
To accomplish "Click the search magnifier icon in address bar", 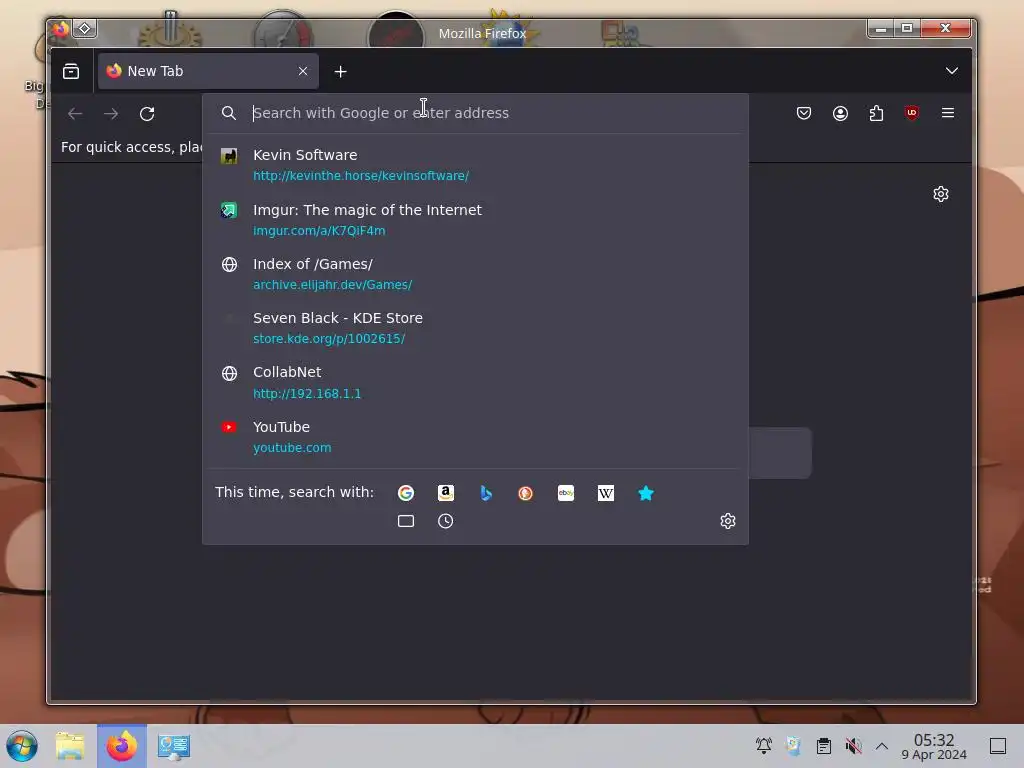I will (x=229, y=113).
